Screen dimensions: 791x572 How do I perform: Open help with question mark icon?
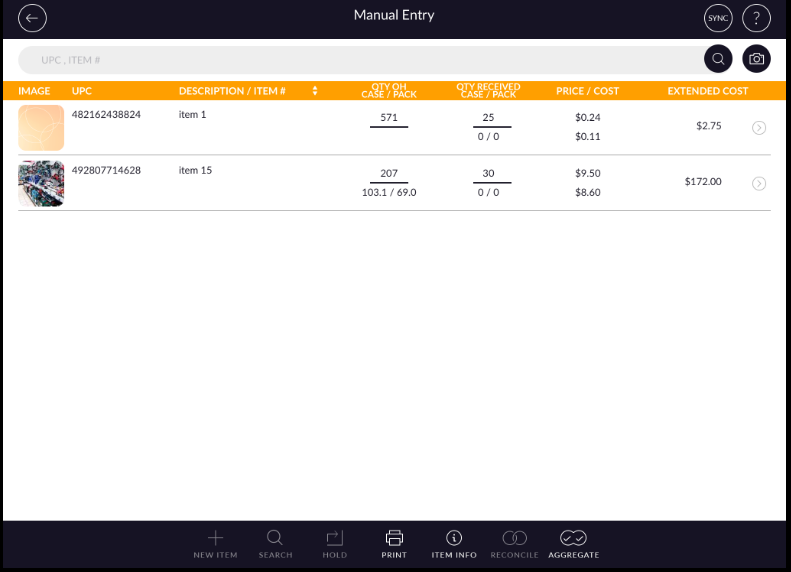click(756, 18)
